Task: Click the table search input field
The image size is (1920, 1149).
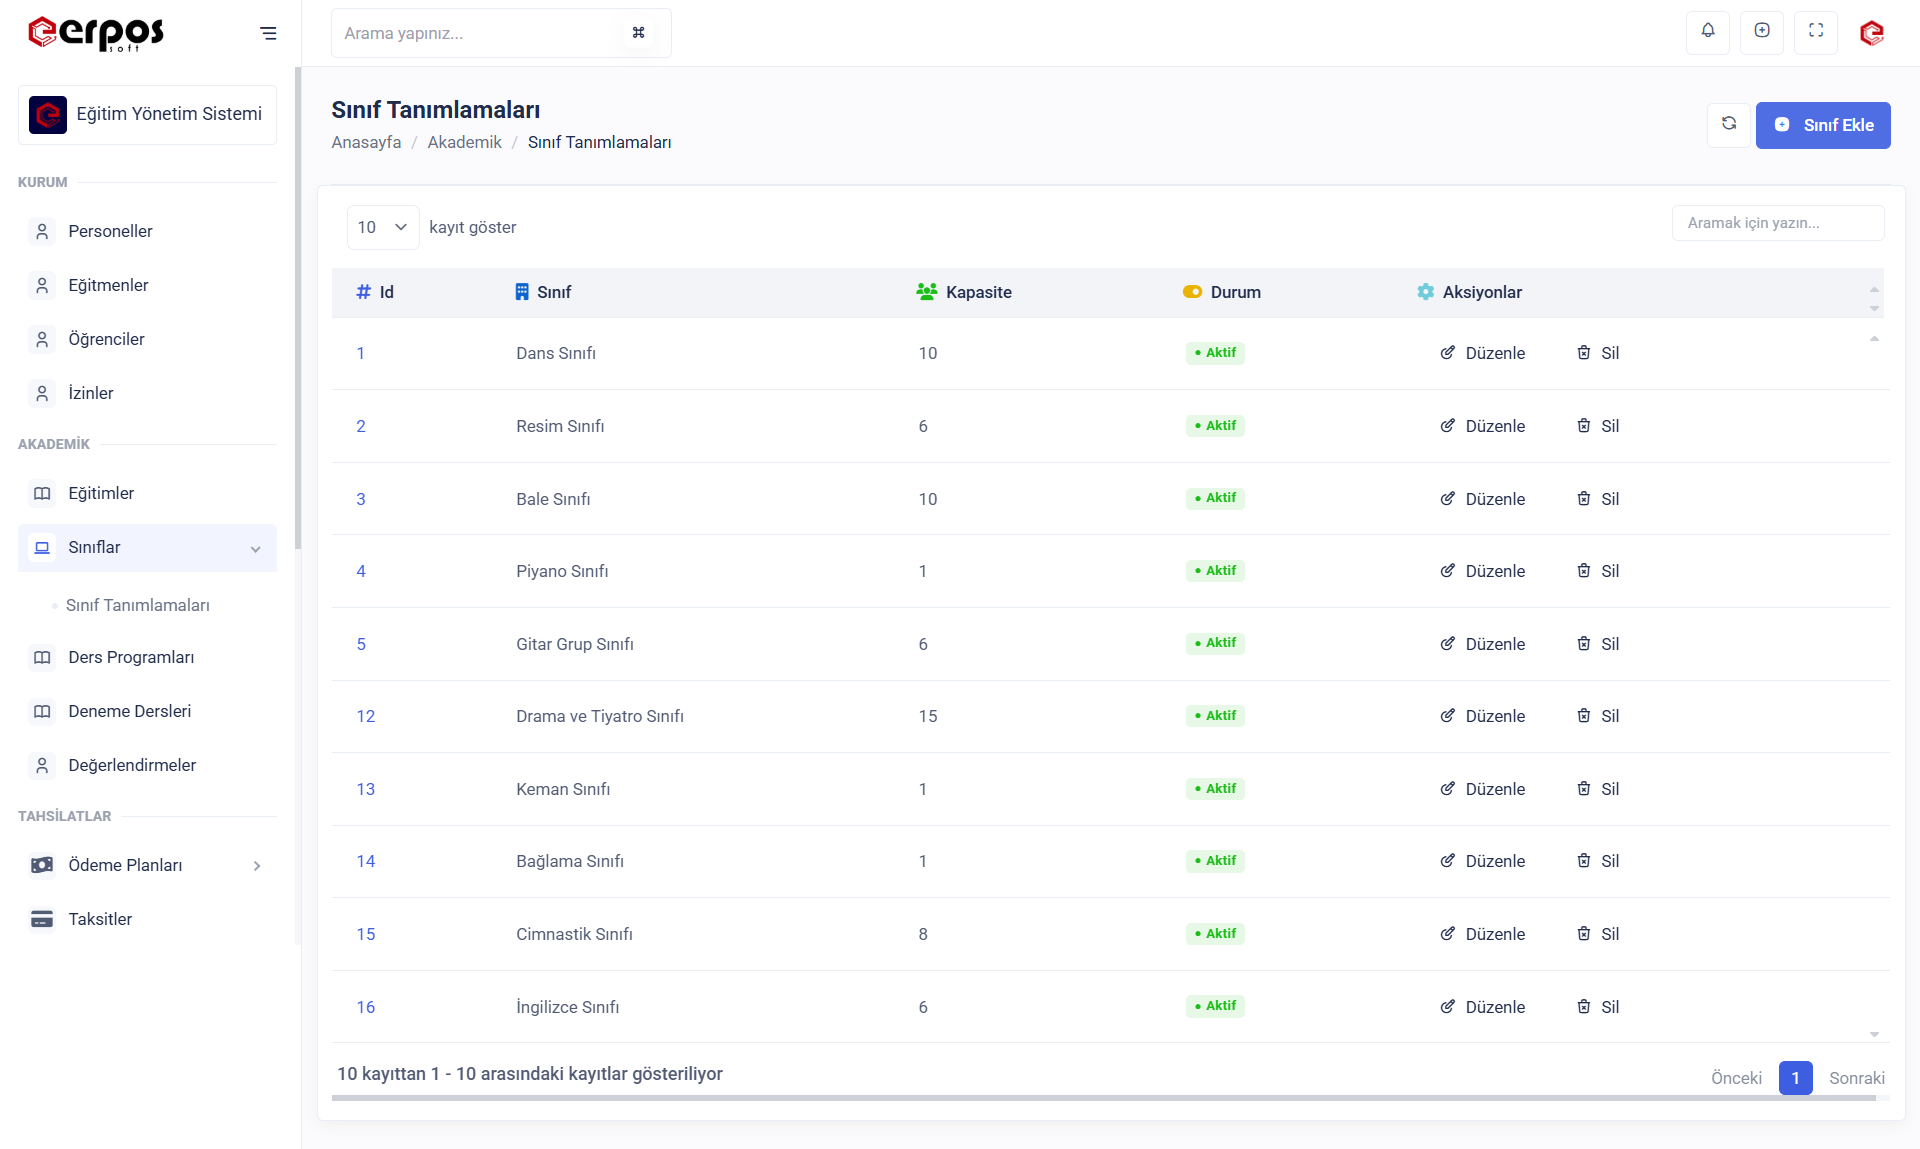Action: pyautogui.click(x=1777, y=223)
